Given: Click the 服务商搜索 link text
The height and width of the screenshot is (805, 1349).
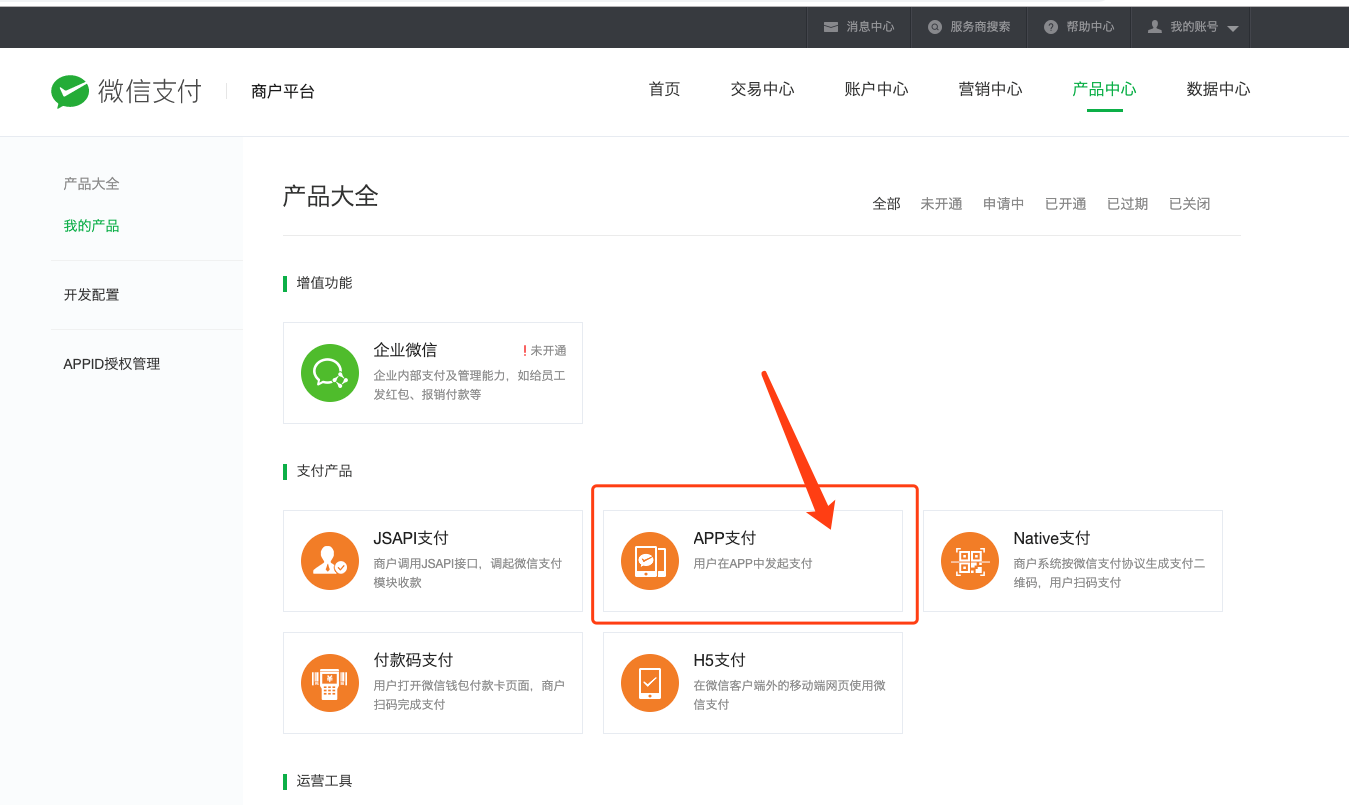Looking at the screenshot, I should [x=980, y=27].
